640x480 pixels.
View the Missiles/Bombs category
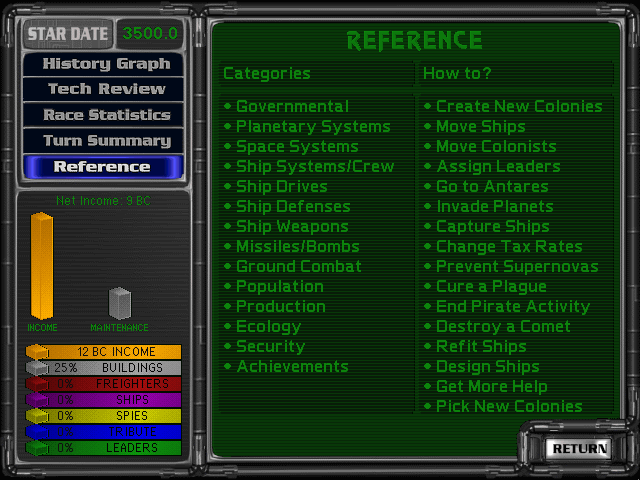(x=297, y=247)
